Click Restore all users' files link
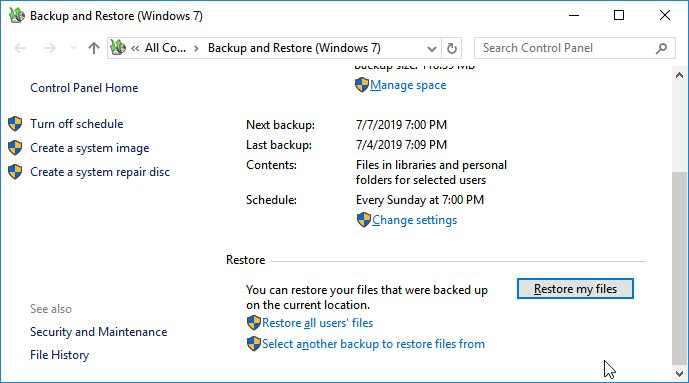 pyautogui.click(x=317, y=323)
